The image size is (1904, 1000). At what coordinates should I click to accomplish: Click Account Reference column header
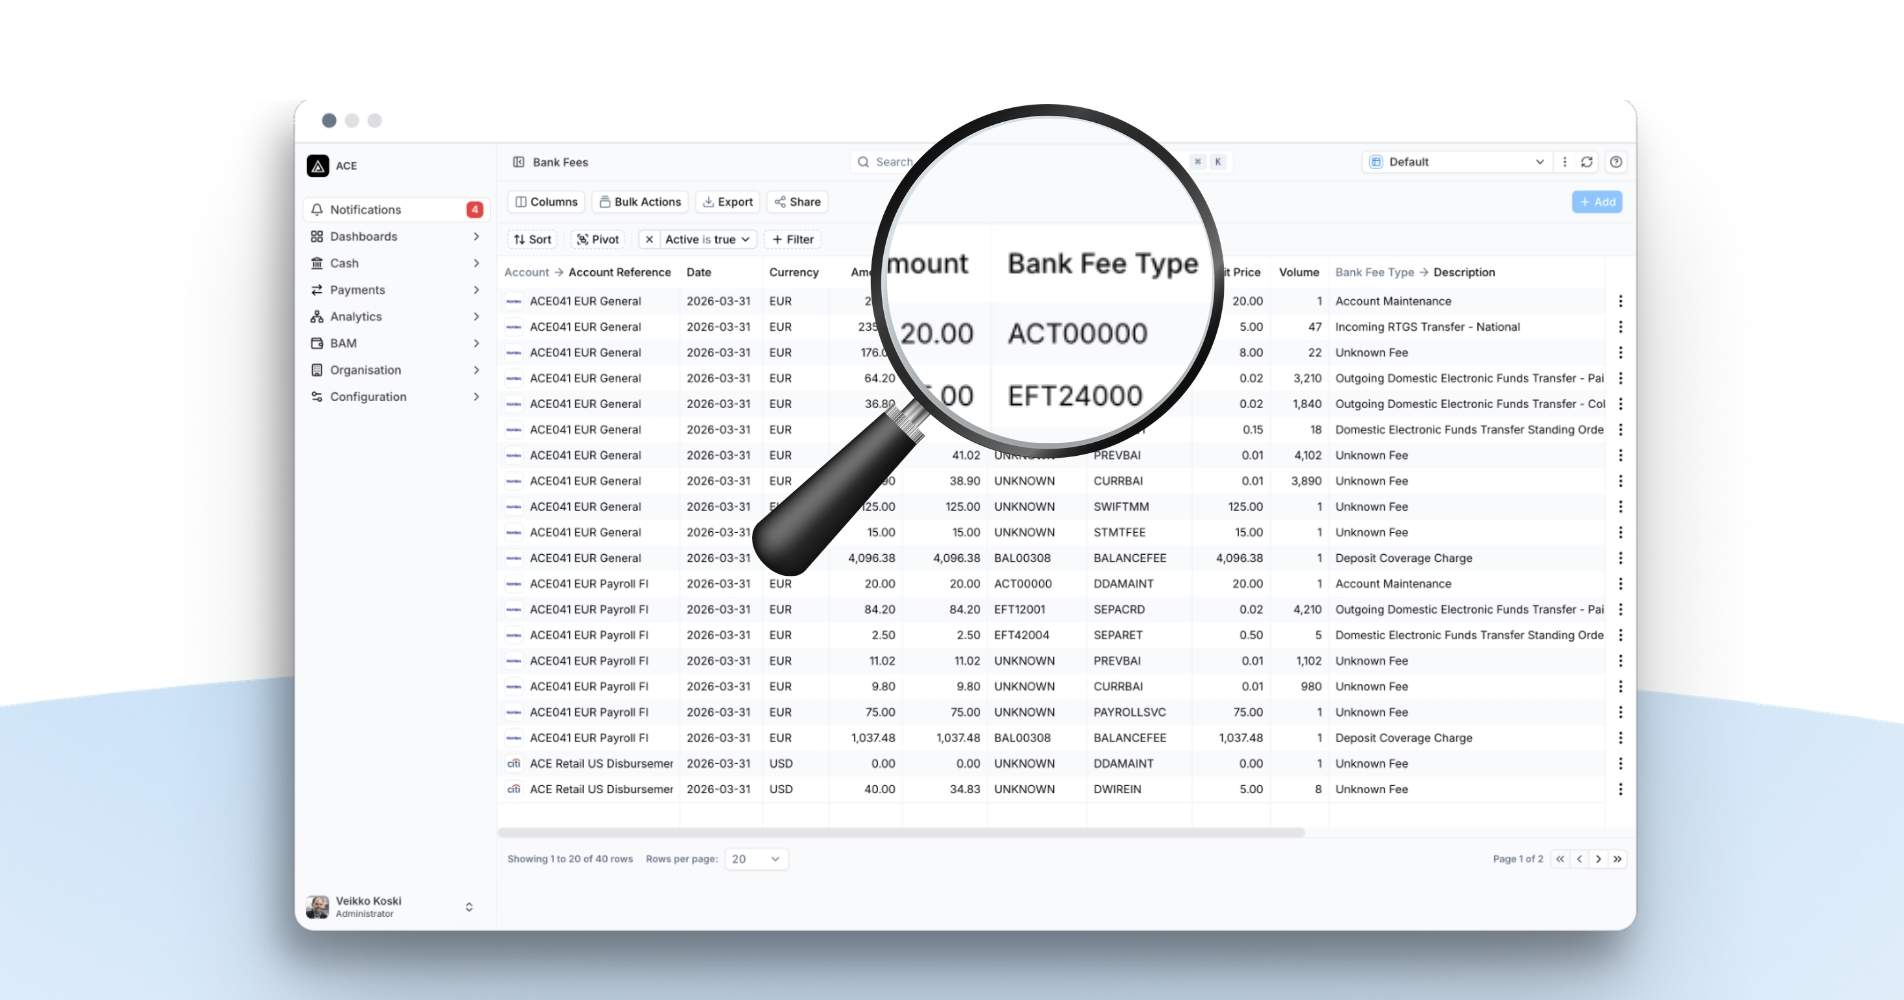pos(620,272)
